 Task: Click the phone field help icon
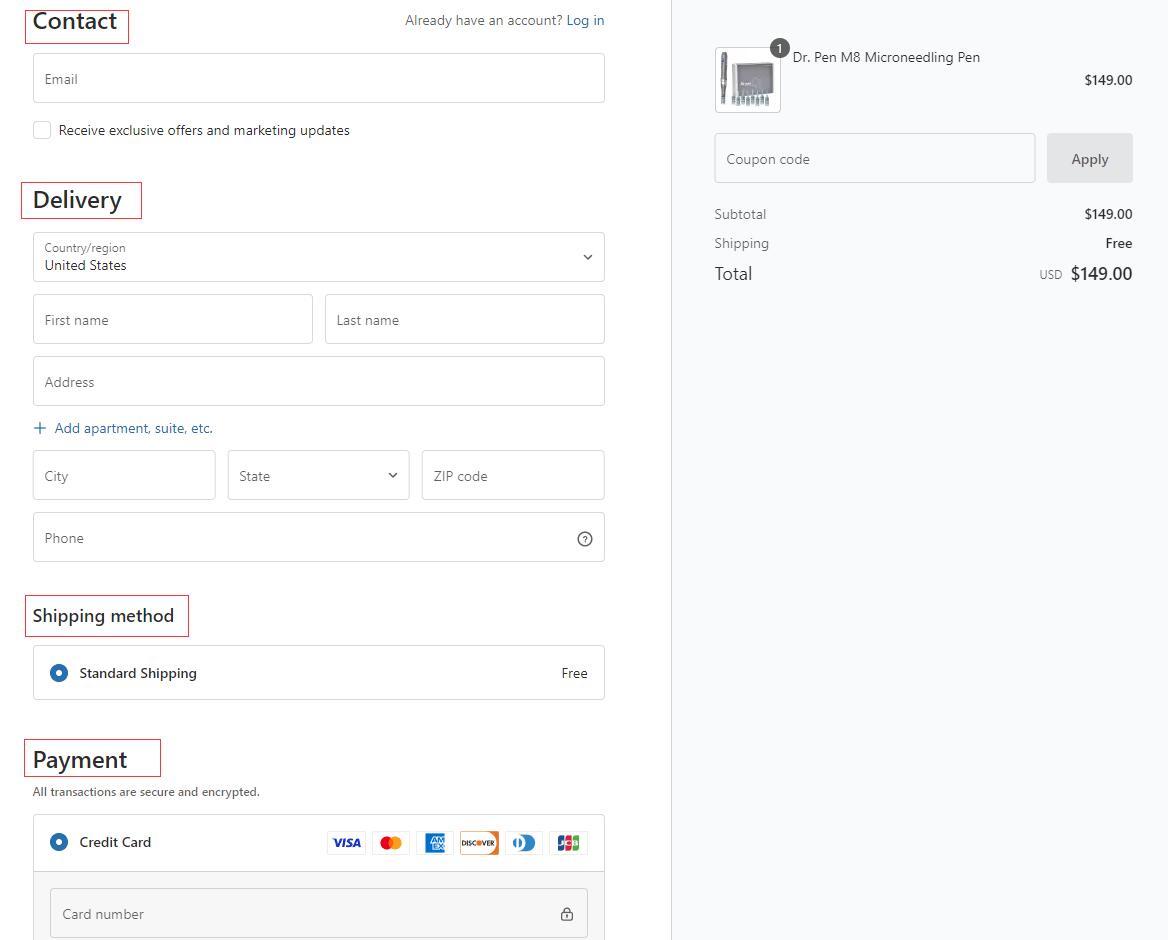[x=585, y=539]
